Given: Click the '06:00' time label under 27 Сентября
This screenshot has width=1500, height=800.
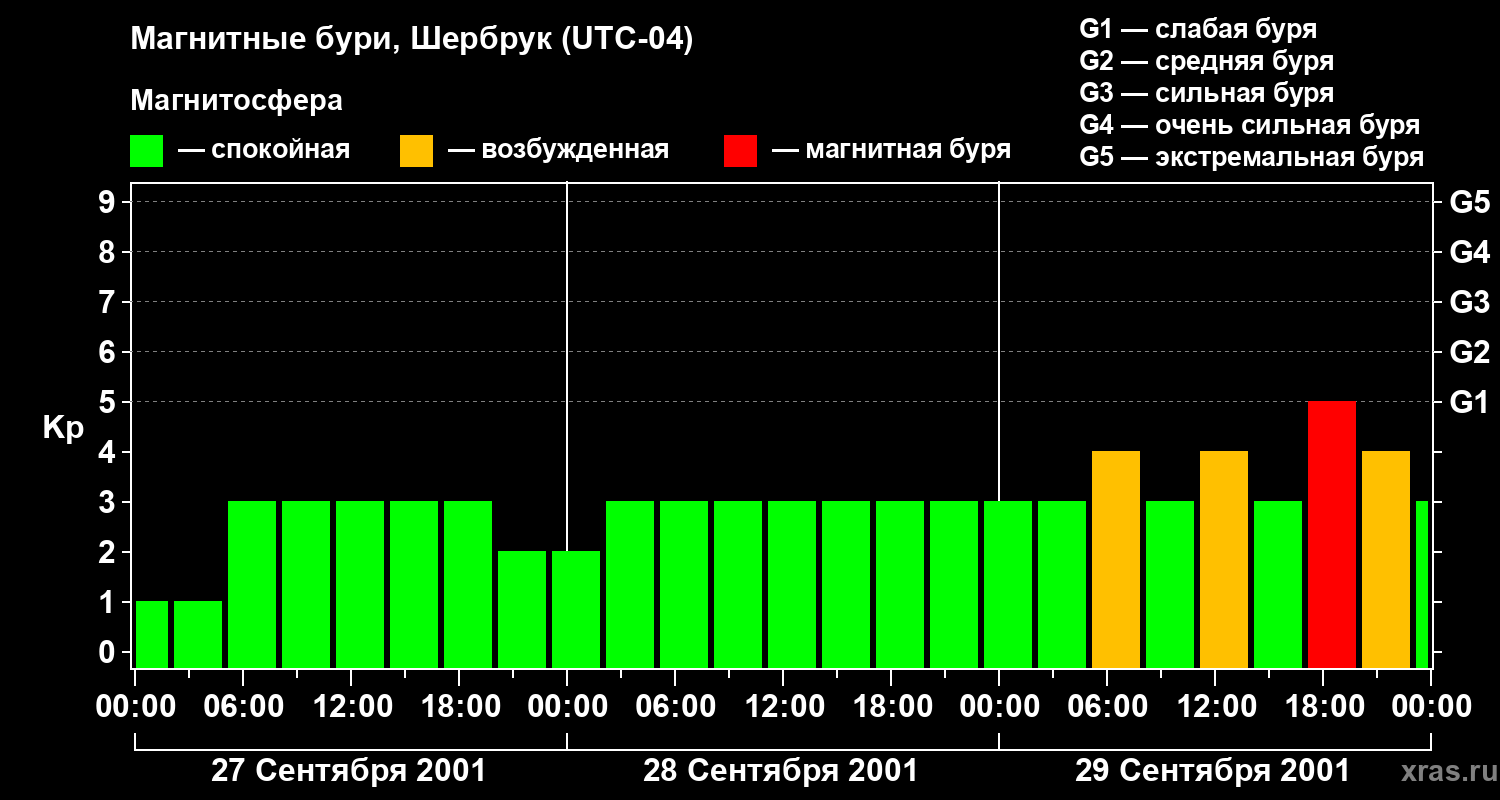Looking at the screenshot, I should [x=243, y=706].
